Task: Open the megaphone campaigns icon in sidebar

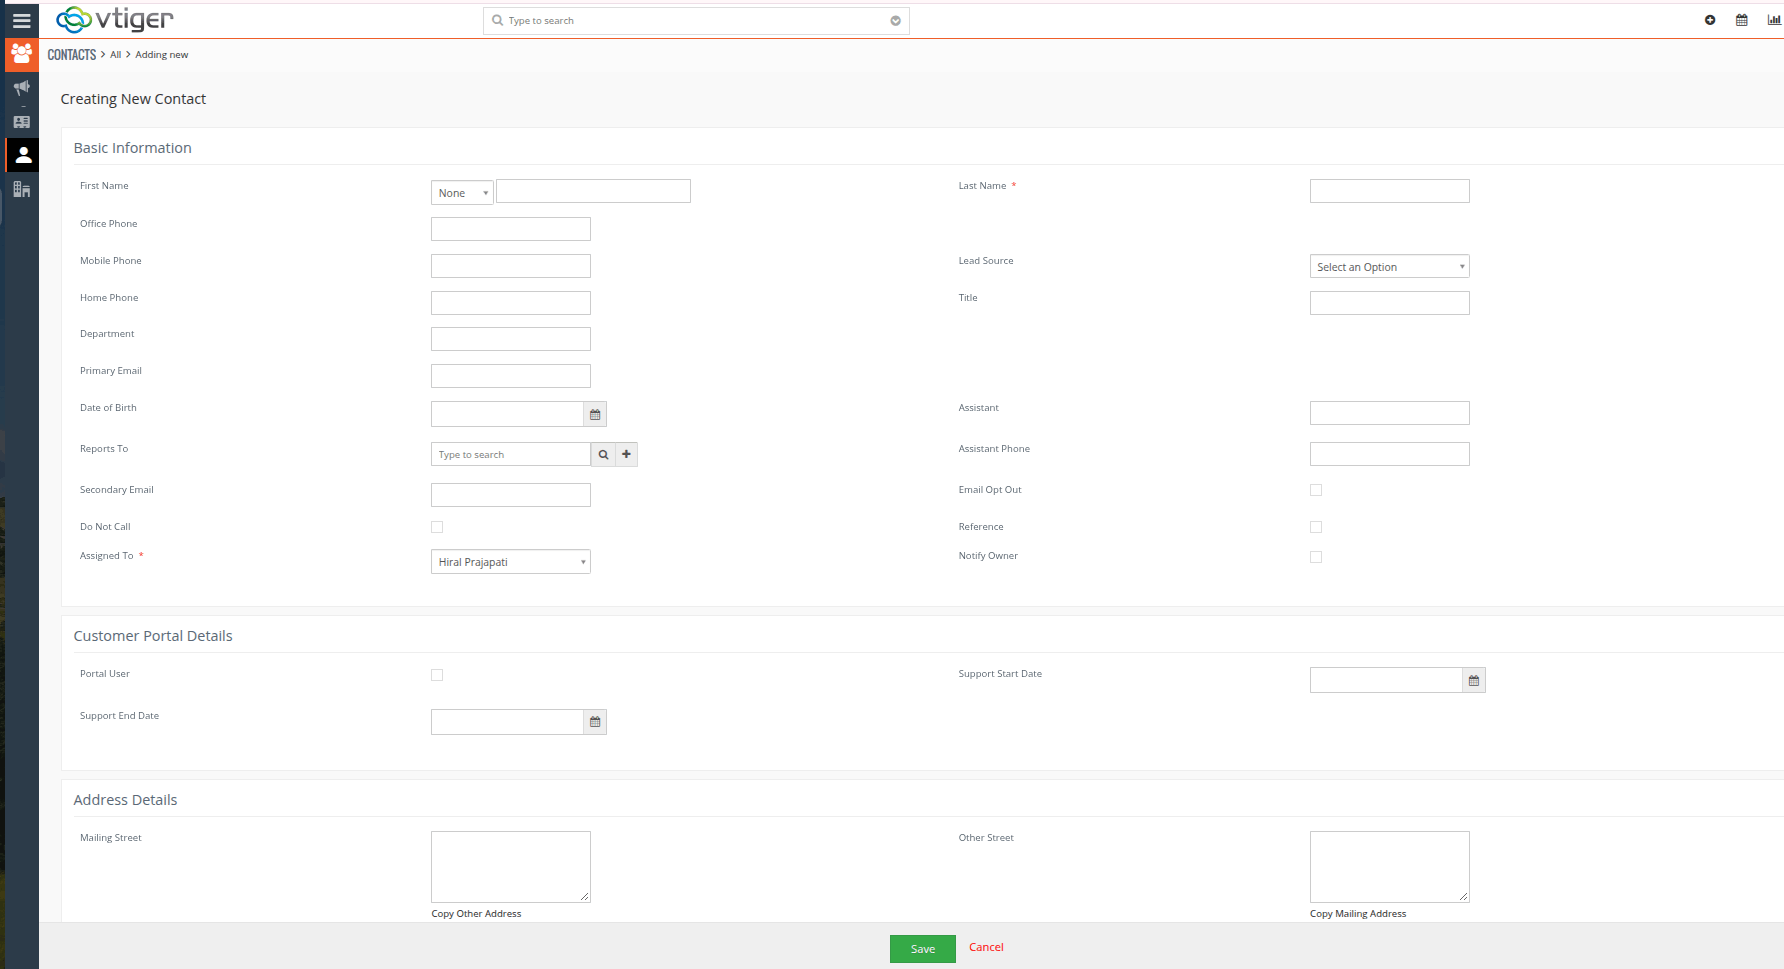Action: coord(21,88)
